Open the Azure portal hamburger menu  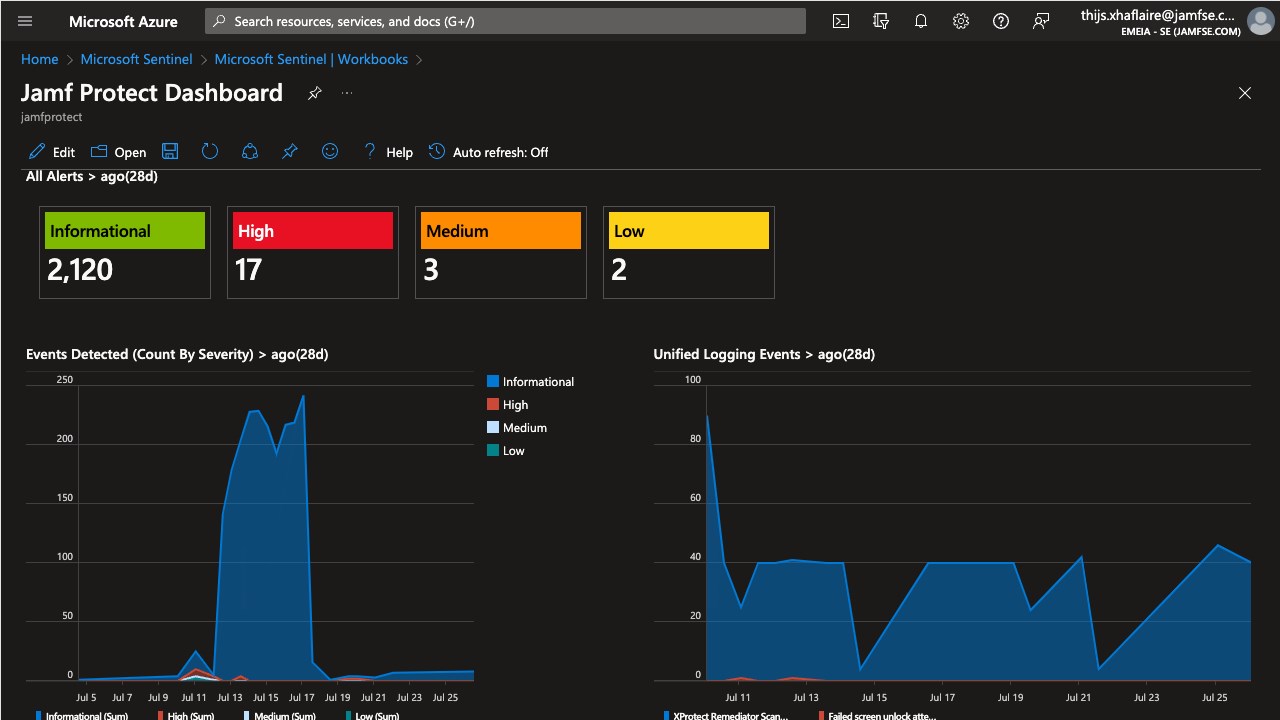point(25,21)
